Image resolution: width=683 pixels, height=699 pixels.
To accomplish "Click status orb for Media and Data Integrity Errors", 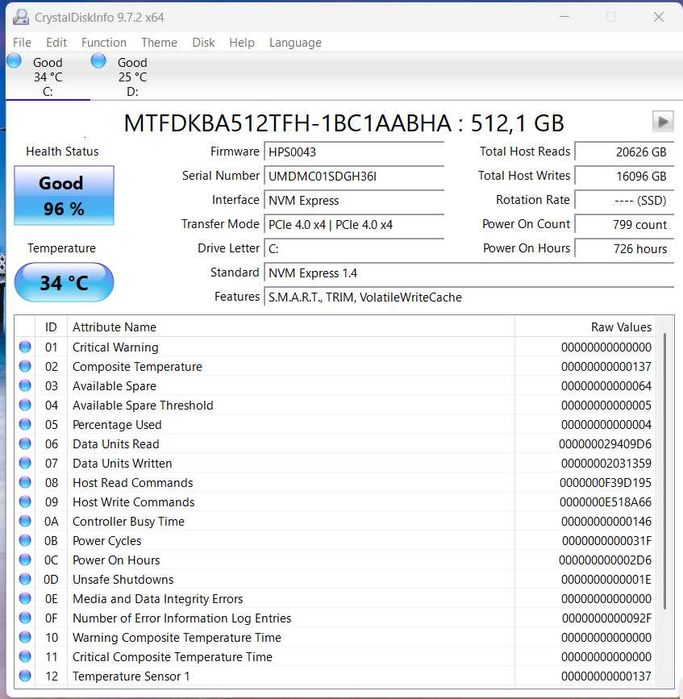I will (25, 599).
